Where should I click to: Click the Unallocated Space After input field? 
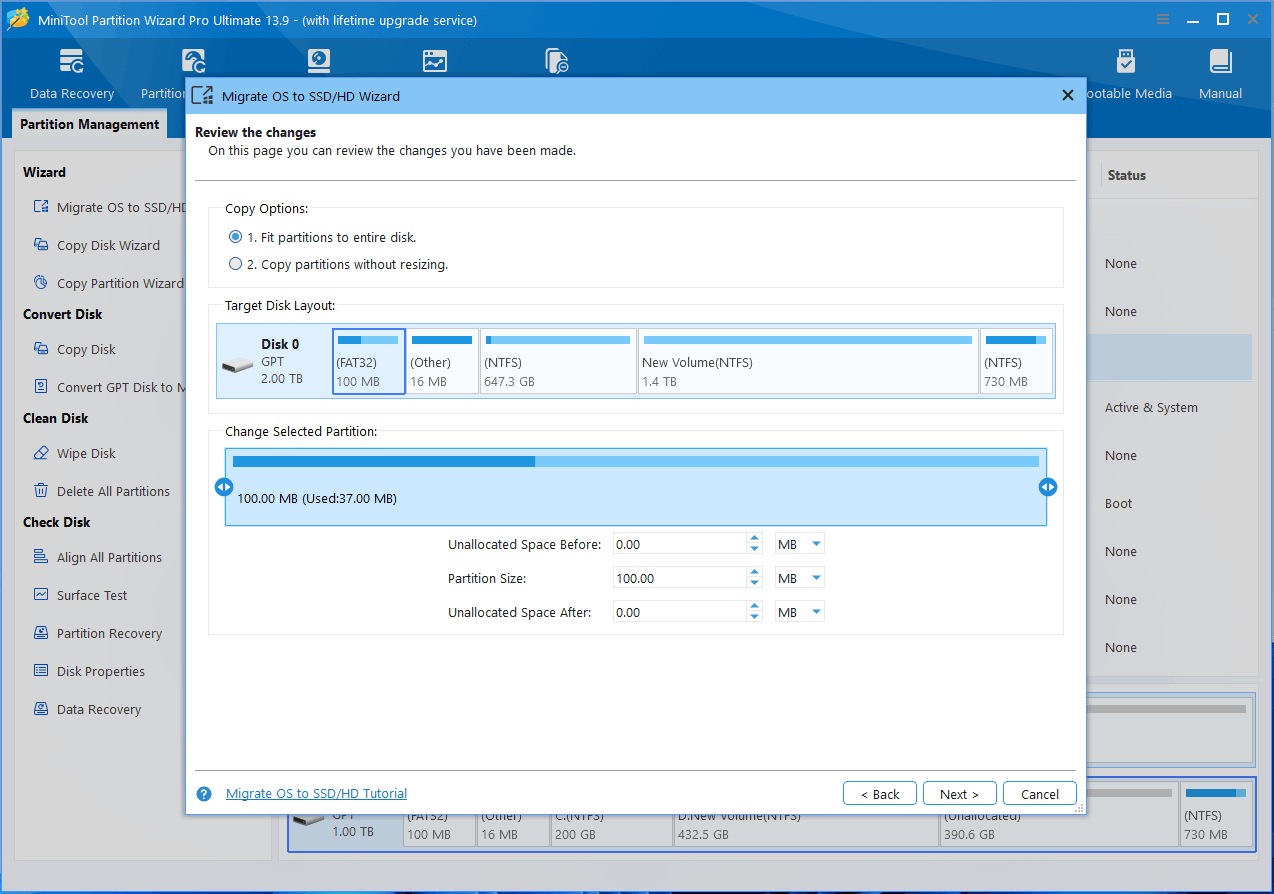680,612
